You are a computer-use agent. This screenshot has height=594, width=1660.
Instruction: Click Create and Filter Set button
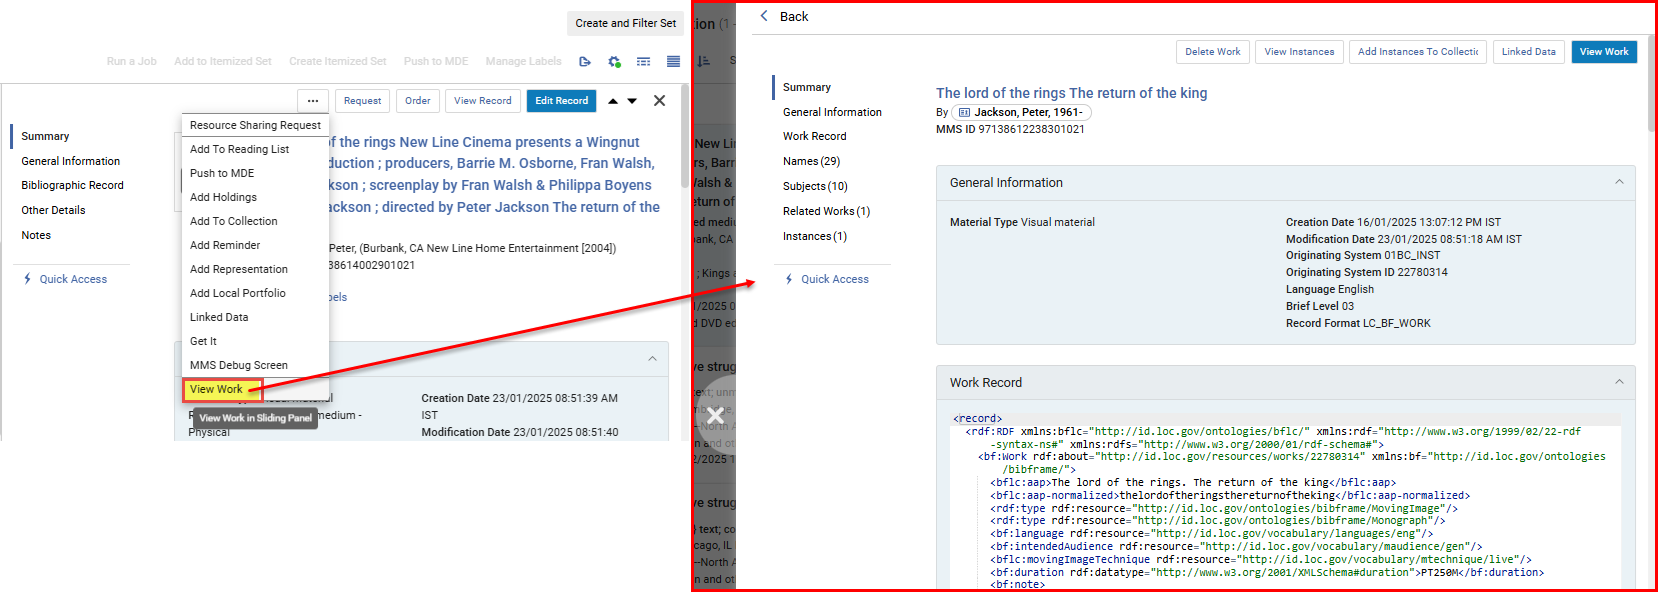pyautogui.click(x=626, y=23)
